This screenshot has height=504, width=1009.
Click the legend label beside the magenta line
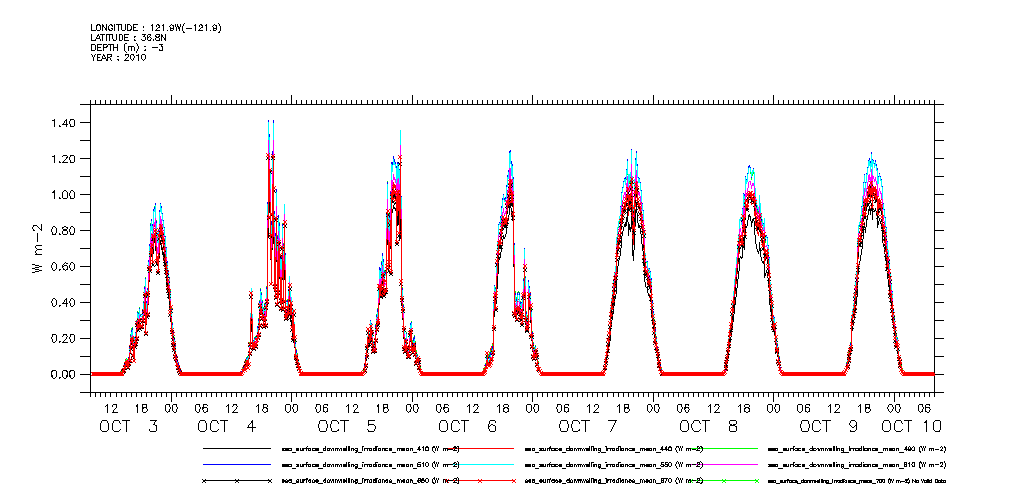pos(857,464)
